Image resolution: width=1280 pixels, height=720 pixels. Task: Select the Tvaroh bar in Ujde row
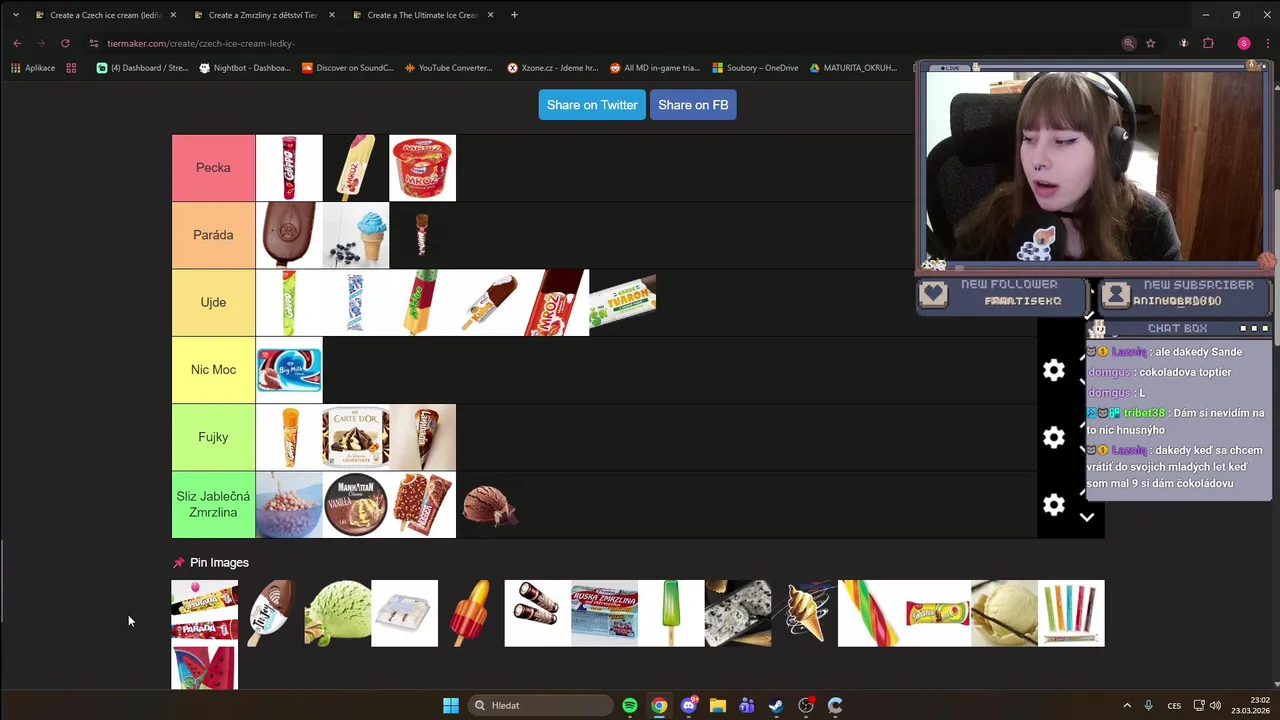(623, 302)
